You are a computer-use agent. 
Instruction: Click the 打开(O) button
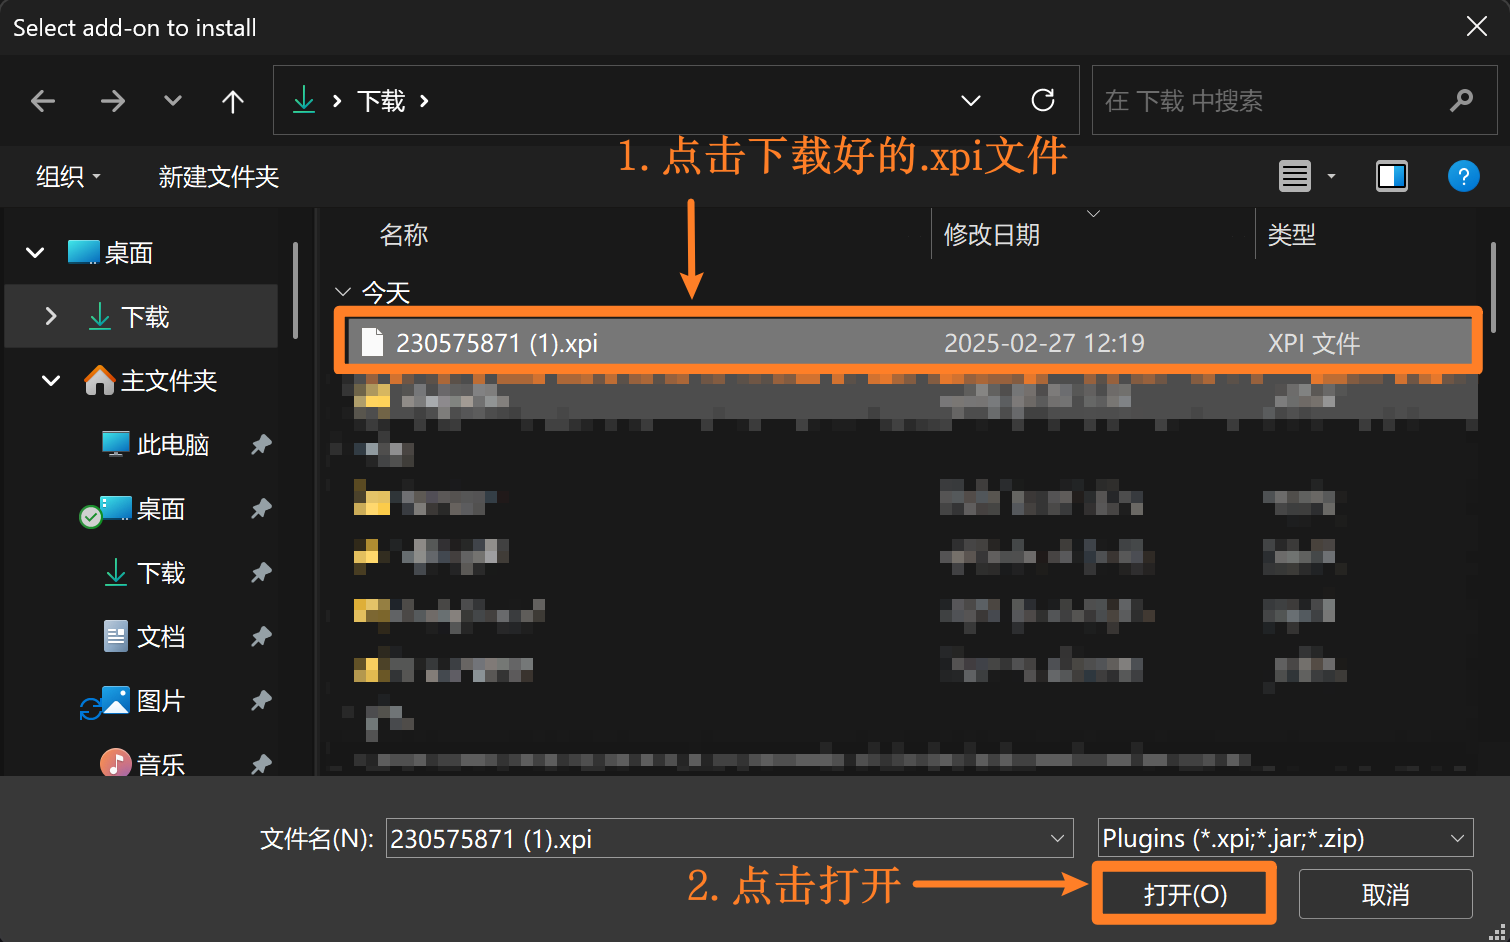(1185, 894)
